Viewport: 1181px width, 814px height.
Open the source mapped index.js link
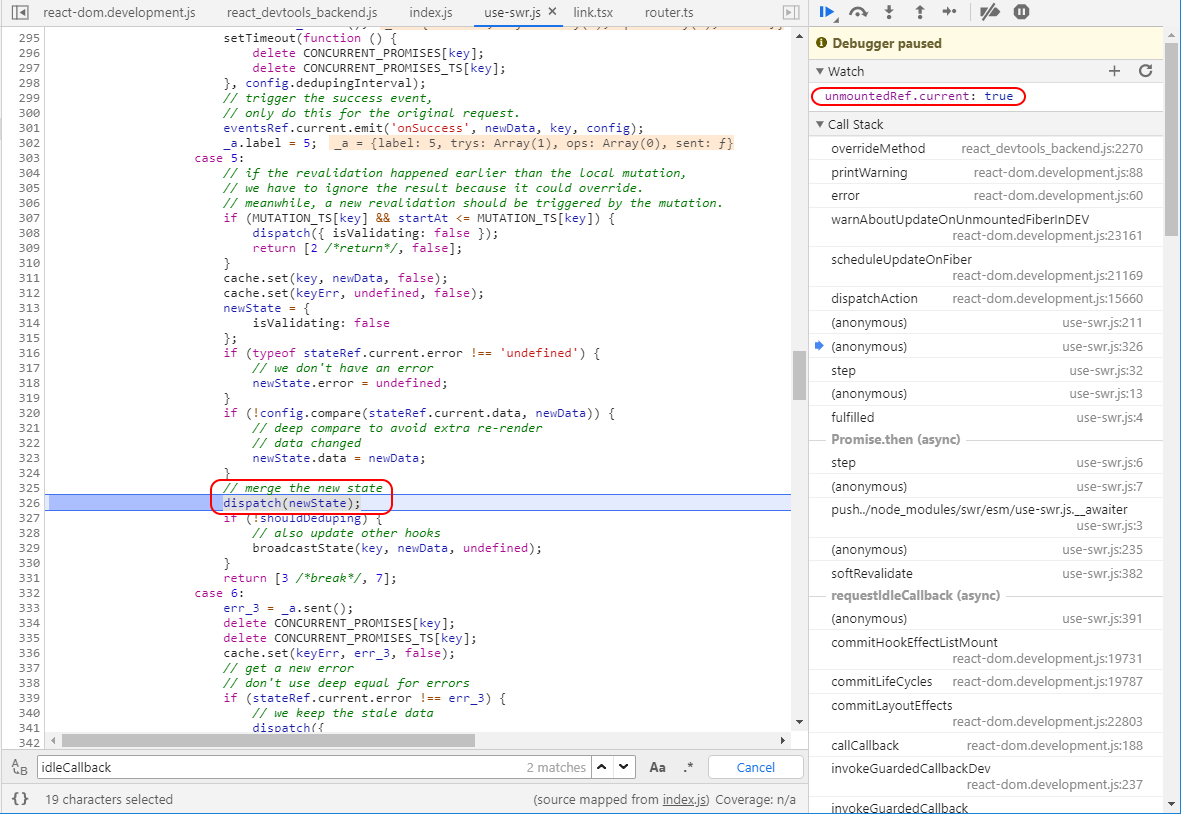pos(685,799)
